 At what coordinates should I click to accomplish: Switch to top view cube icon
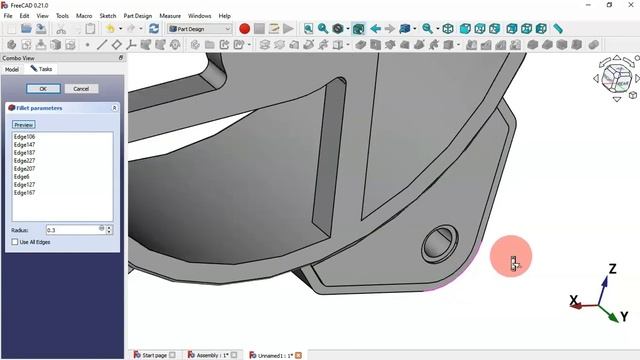pos(480,29)
